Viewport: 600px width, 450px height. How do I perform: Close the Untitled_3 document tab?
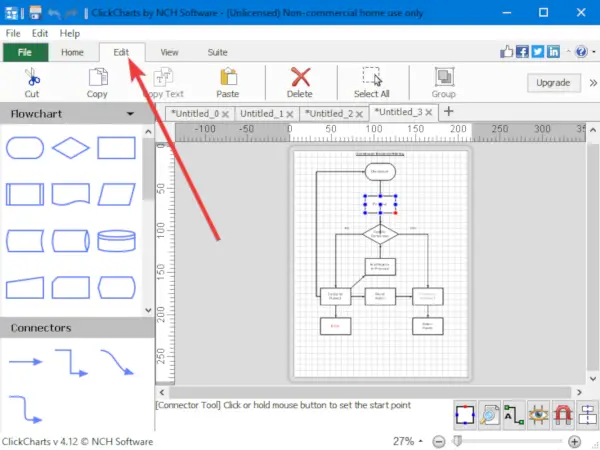pyautogui.click(x=429, y=112)
